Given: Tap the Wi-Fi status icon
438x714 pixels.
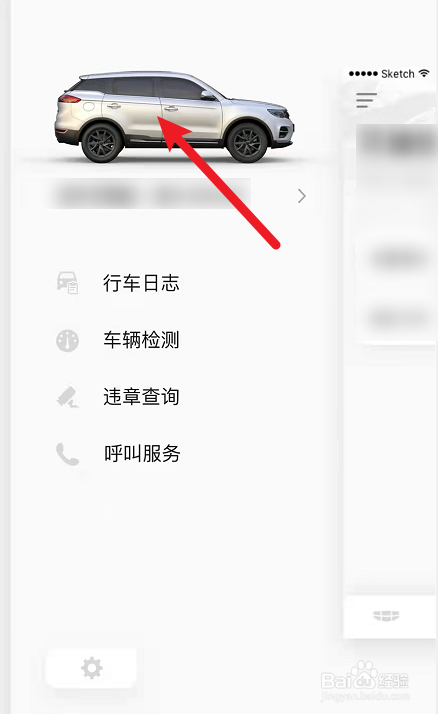Looking at the screenshot, I should 424,73.
